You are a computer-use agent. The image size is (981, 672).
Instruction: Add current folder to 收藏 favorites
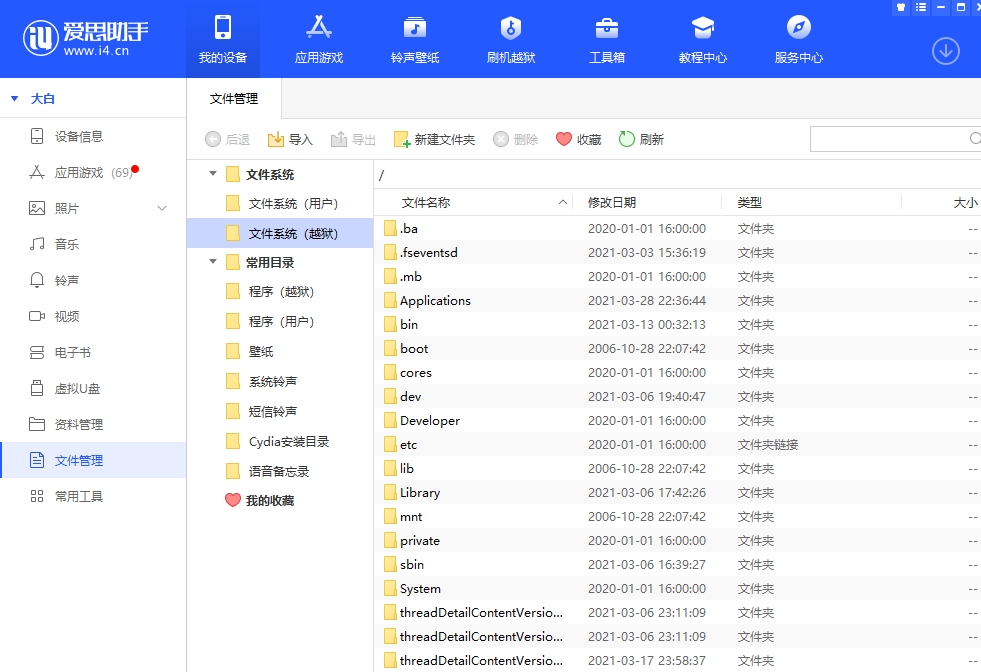pyautogui.click(x=578, y=139)
